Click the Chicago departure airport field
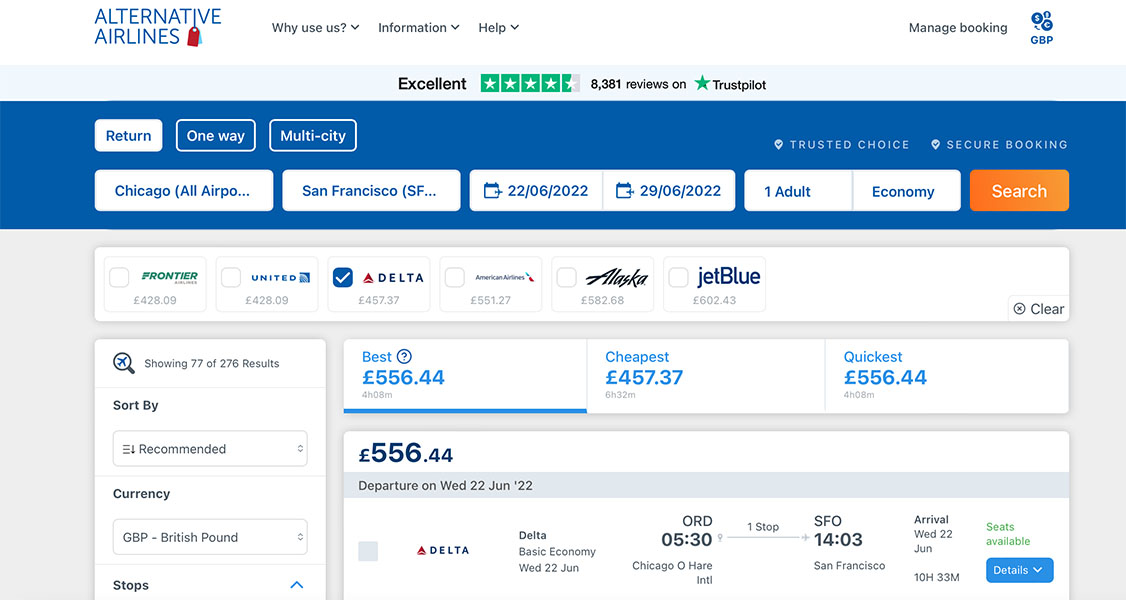This screenshot has height=600, width=1126. 183,190
